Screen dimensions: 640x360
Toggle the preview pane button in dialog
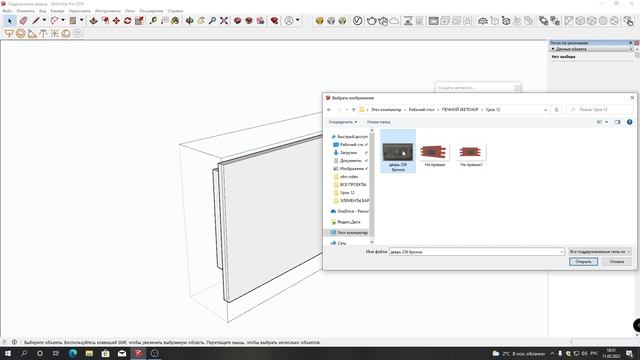coord(617,122)
